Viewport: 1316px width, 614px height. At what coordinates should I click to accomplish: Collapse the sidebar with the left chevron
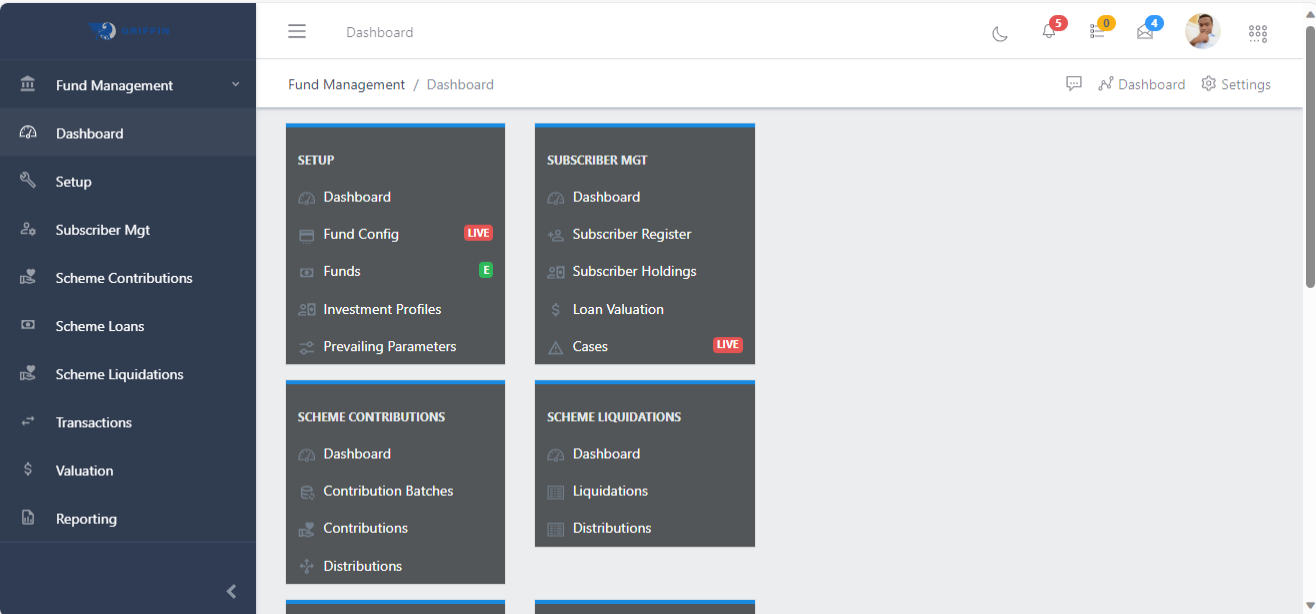[x=231, y=591]
